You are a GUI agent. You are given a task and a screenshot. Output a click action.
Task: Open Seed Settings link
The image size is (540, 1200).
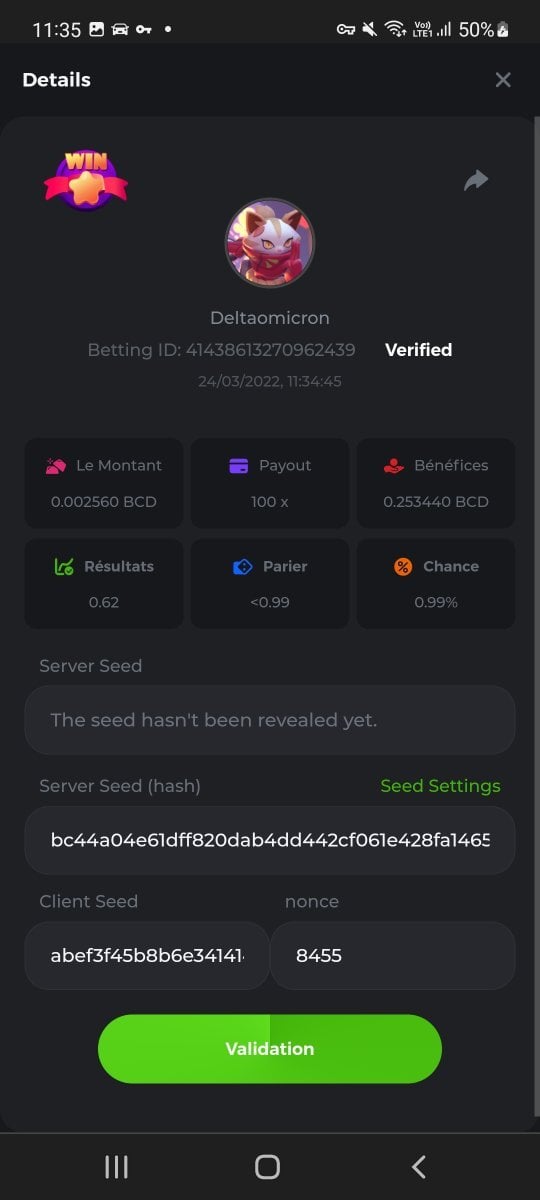pyautogui.click(x=440, y=786)
